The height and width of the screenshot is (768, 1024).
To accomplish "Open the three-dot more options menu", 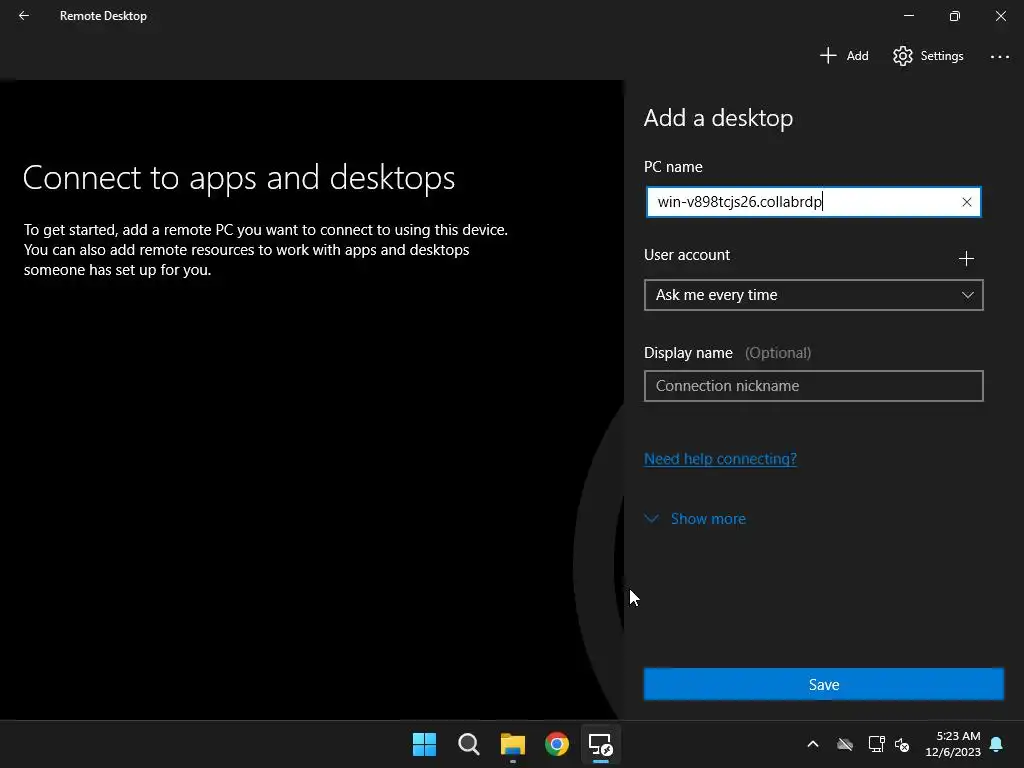I will (999, 57).
